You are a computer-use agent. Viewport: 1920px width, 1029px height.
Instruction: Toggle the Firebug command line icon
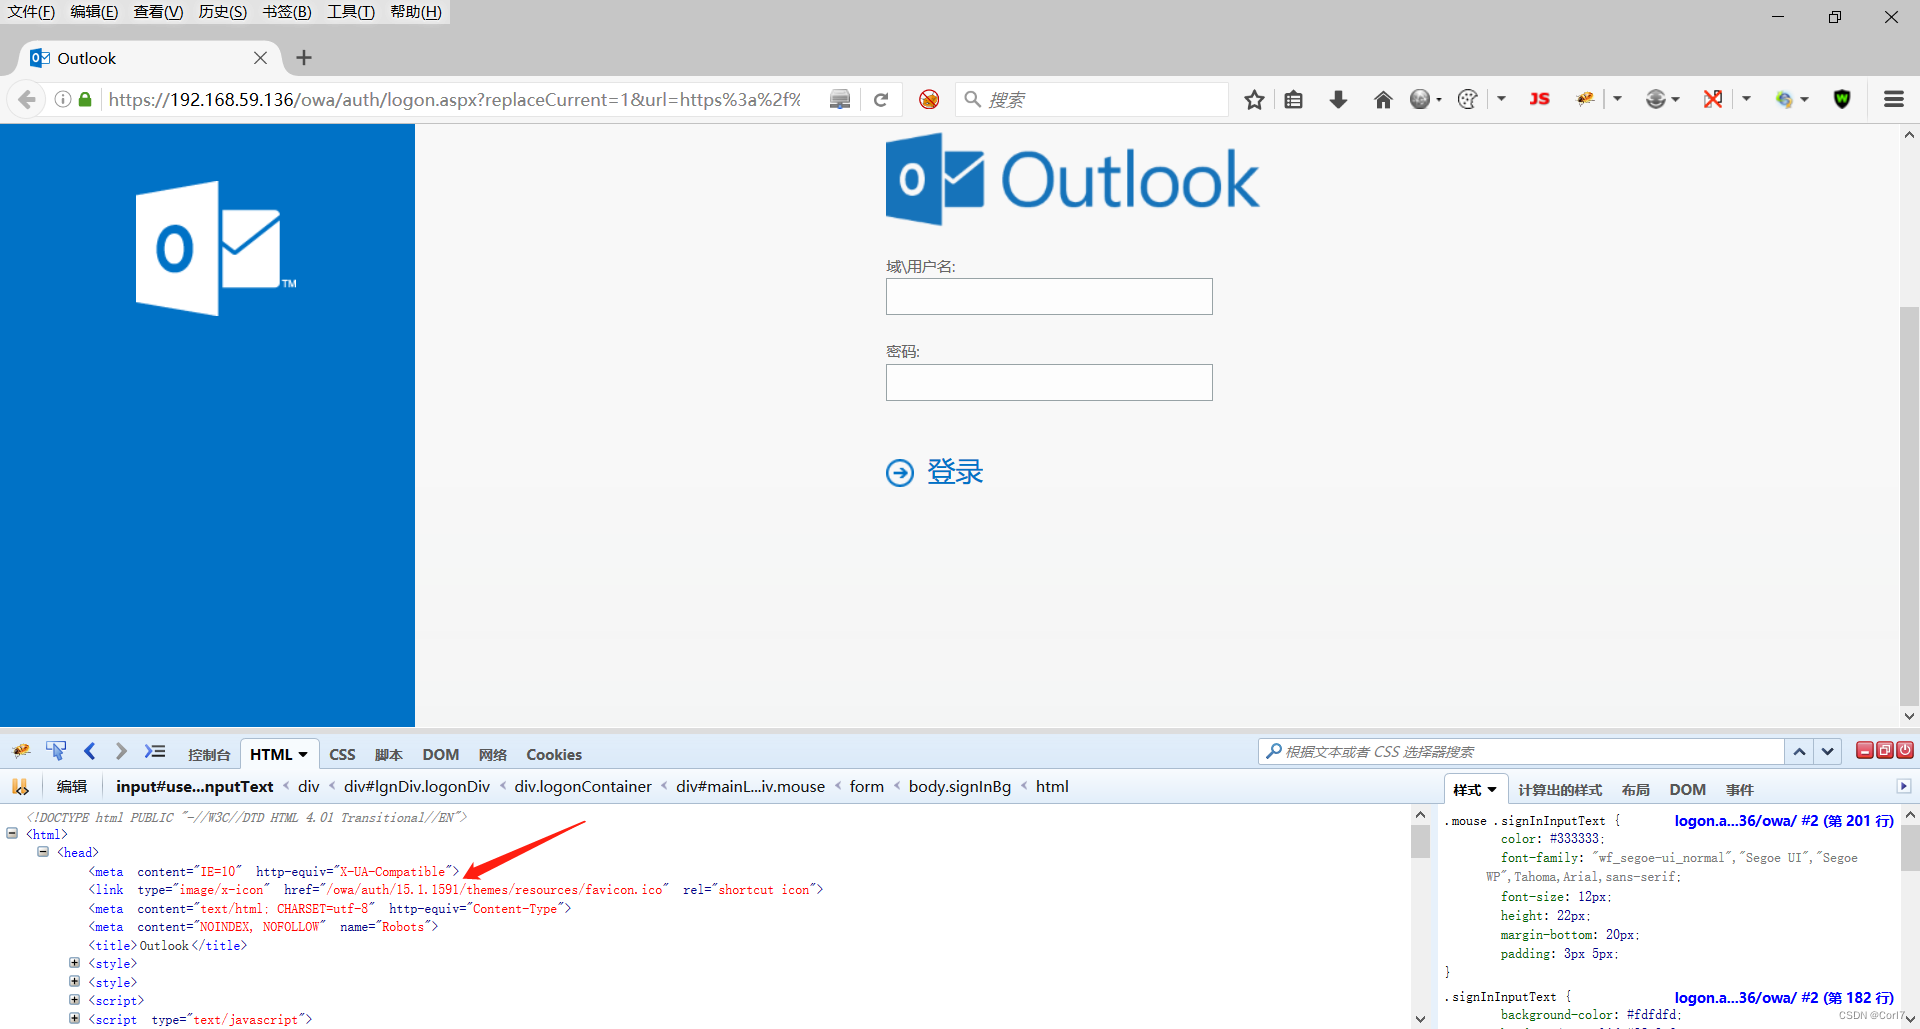pos(154,751)
